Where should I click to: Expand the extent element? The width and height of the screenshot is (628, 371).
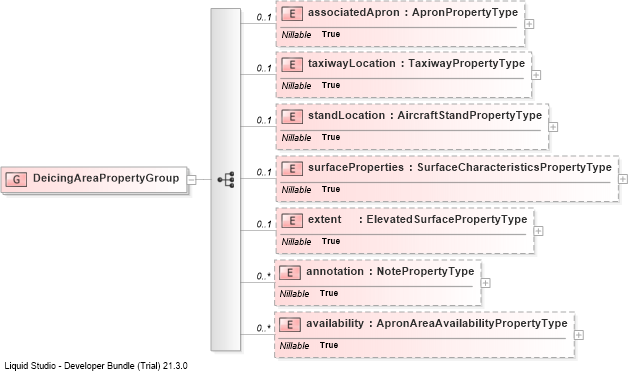538,231
